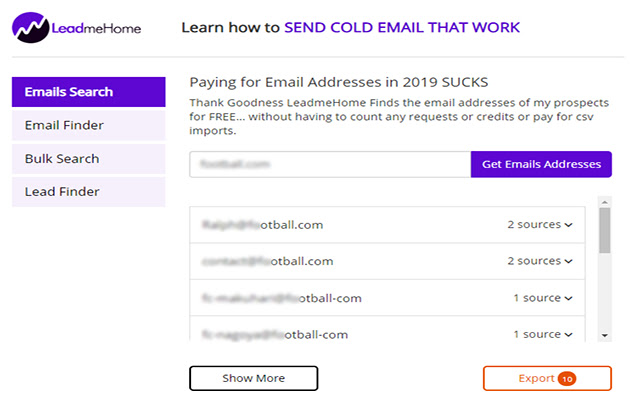Click the scrollbar down arrow
This screenshot has height=400, width=640.
click(605, 336)
